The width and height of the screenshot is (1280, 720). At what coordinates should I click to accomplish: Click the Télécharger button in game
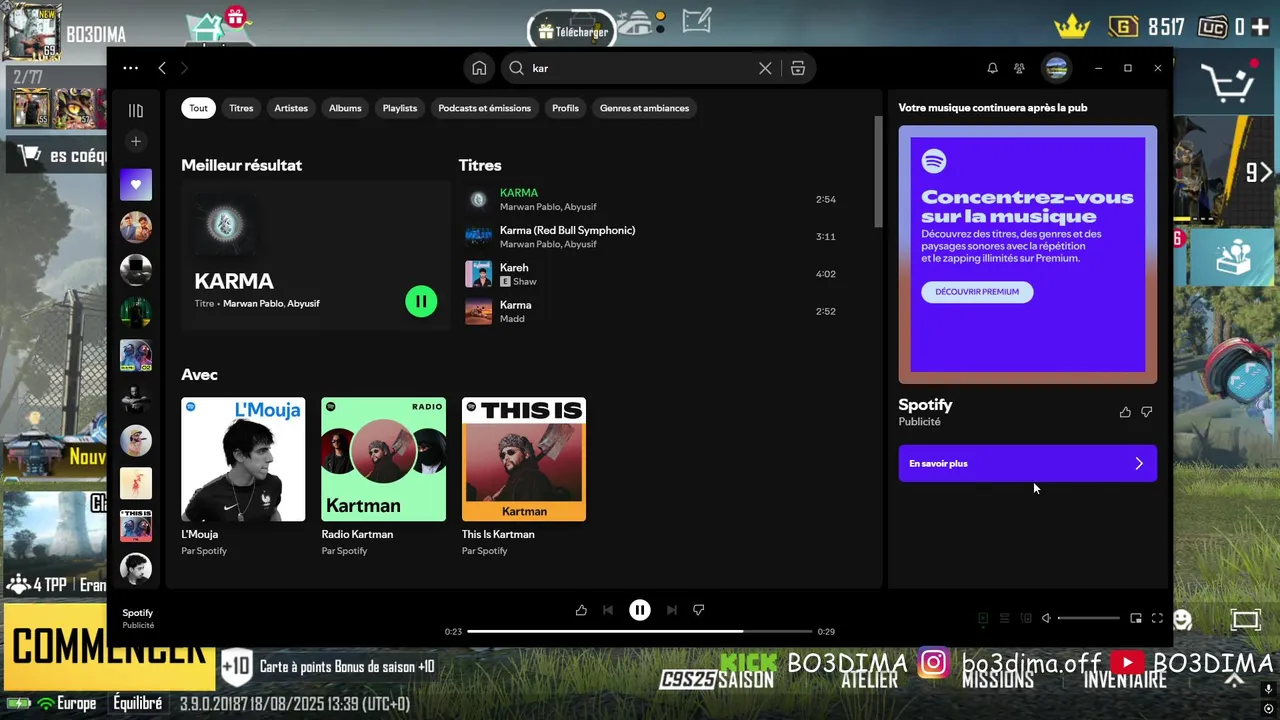572,32
